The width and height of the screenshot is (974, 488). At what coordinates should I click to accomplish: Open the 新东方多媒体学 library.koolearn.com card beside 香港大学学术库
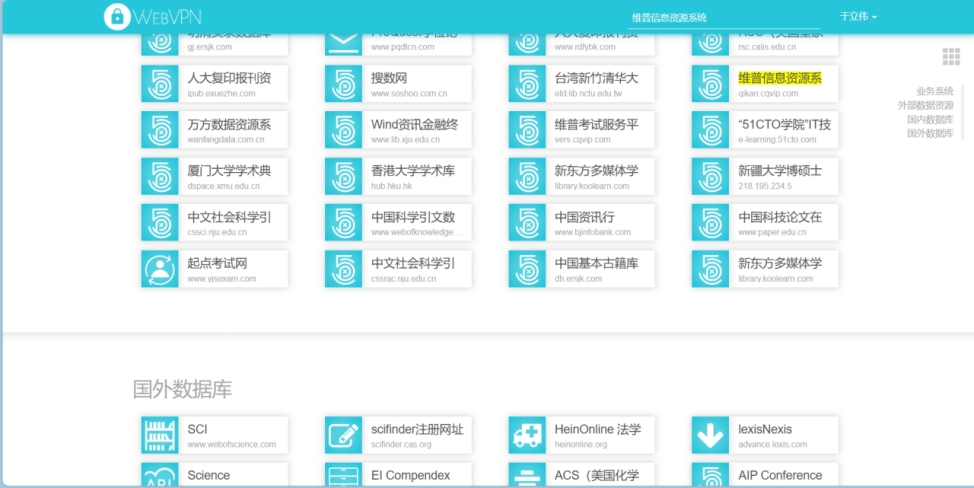click(x=581, y=176)
